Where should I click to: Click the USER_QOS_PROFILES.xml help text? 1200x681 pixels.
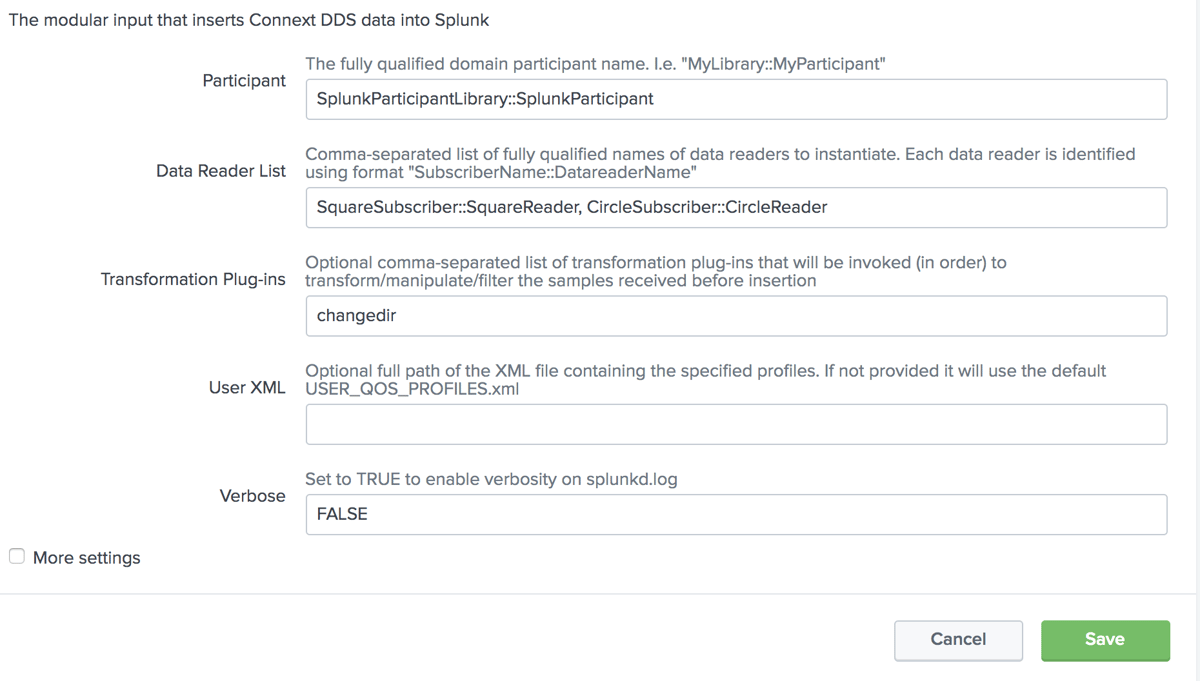[x=705, y=380]
